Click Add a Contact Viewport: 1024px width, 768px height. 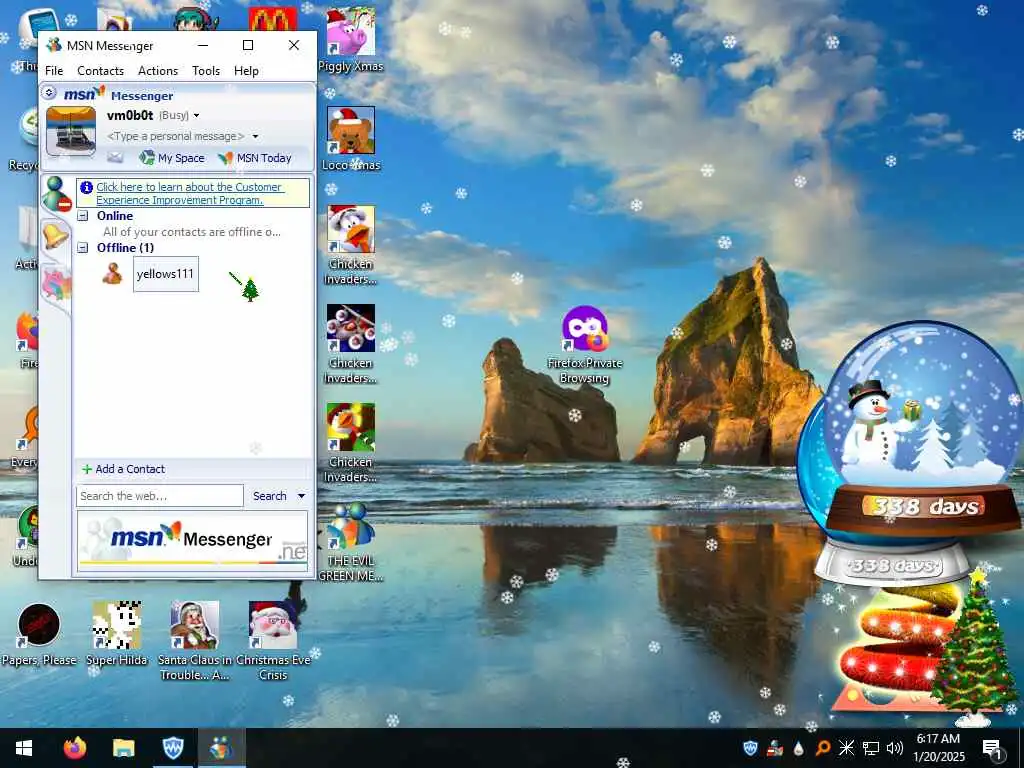pos(123,469)
